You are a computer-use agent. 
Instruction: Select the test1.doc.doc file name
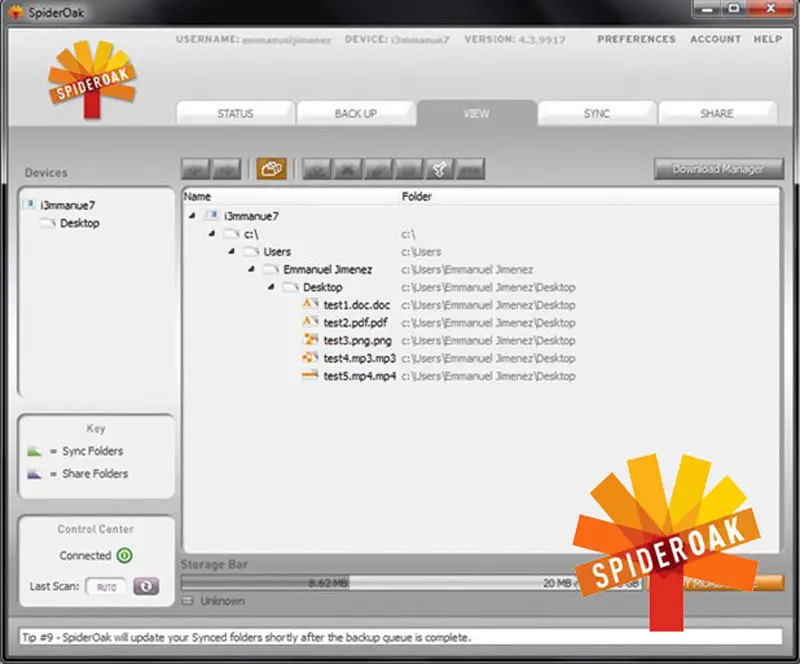(x=357, y=305)
